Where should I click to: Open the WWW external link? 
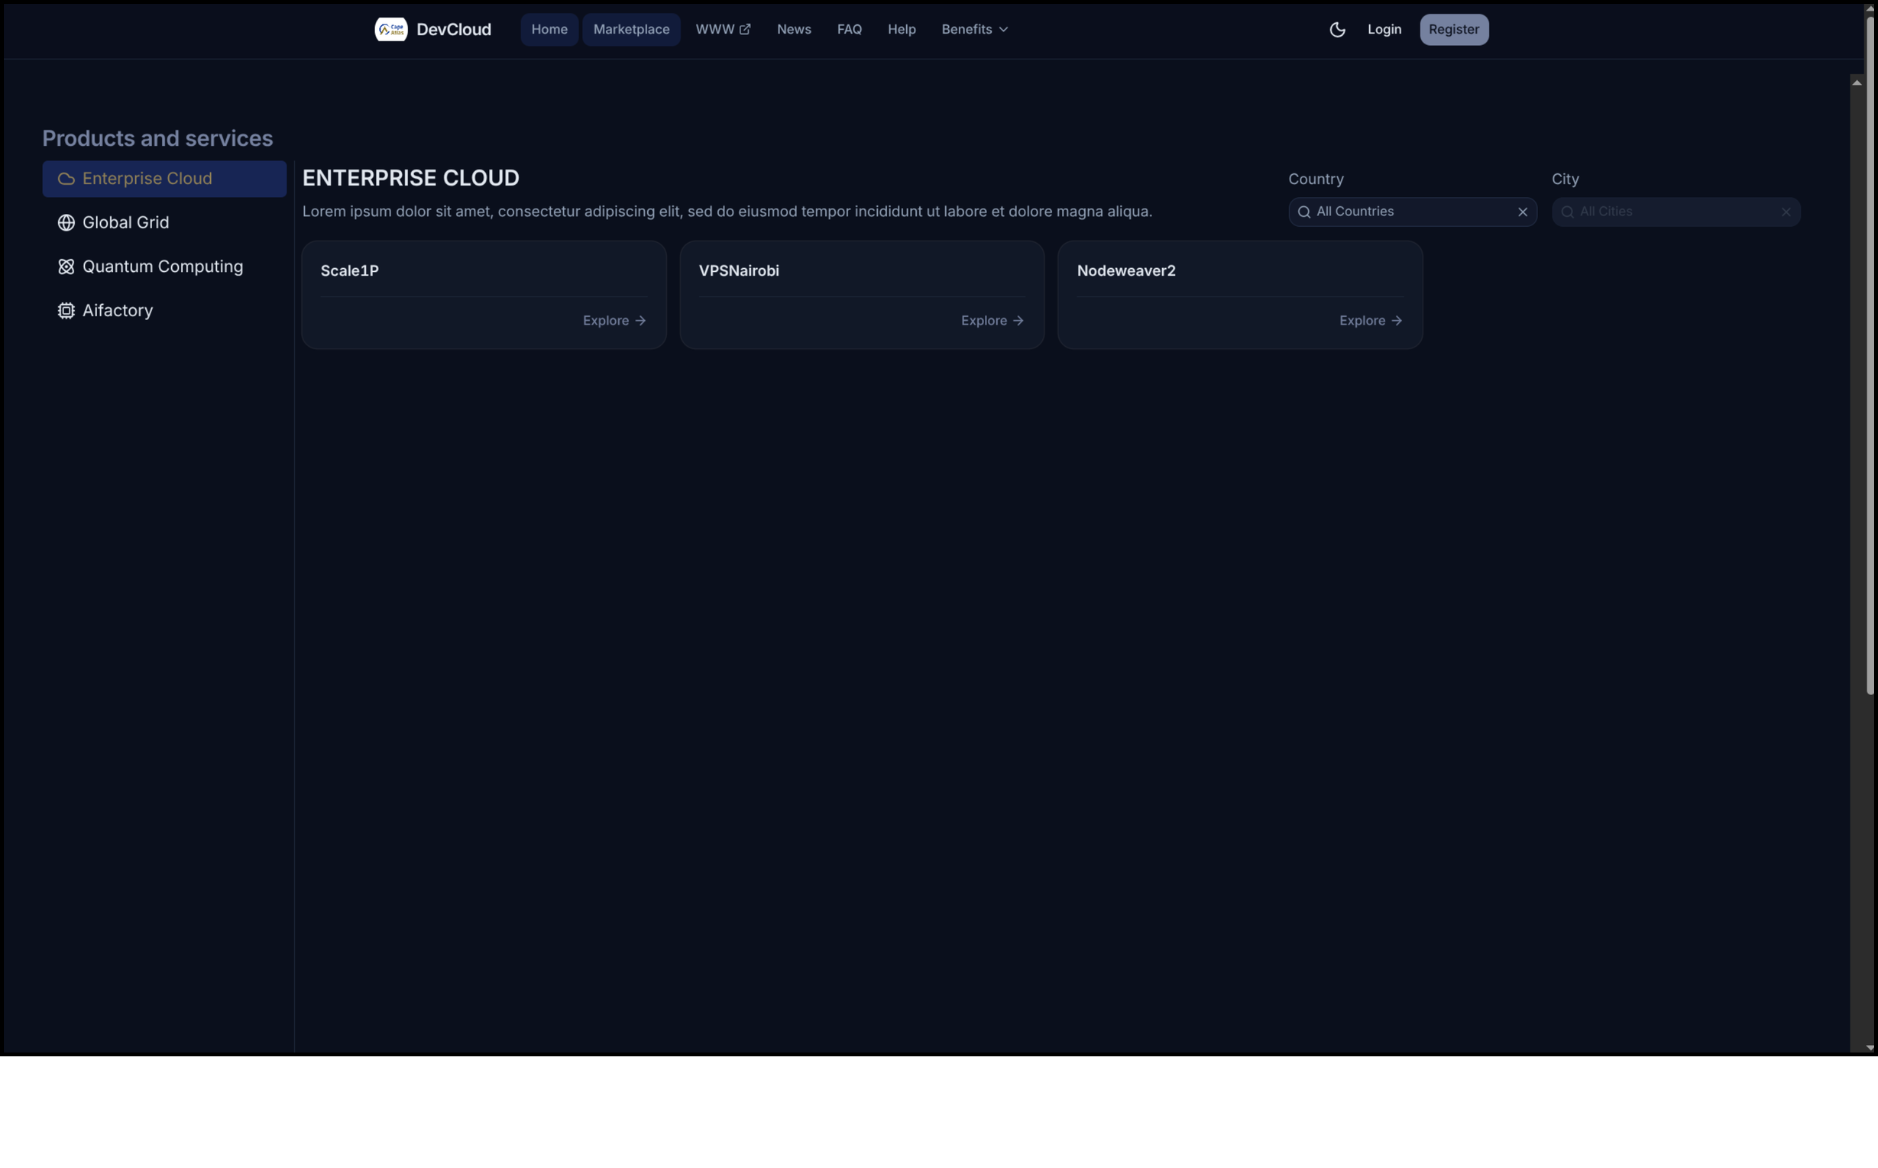point(723,29)
